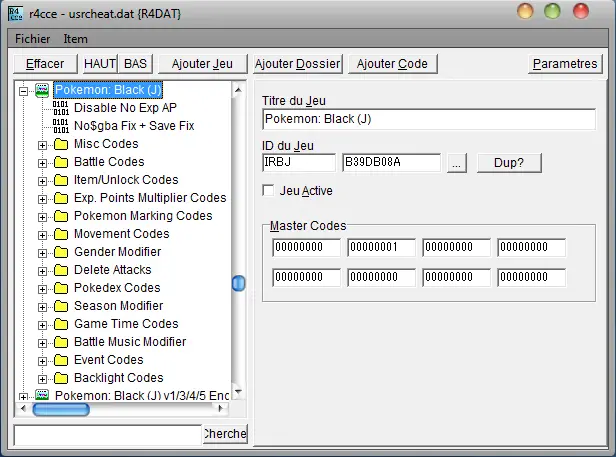Screen dimensions: 616x457
Task: Open Parametres settings
Action: pyautogui.click(x=565, y=64)
